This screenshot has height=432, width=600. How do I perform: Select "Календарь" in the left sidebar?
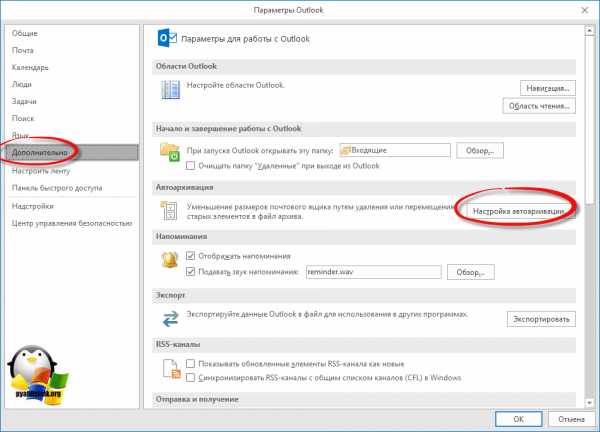(x=30, y=67)
